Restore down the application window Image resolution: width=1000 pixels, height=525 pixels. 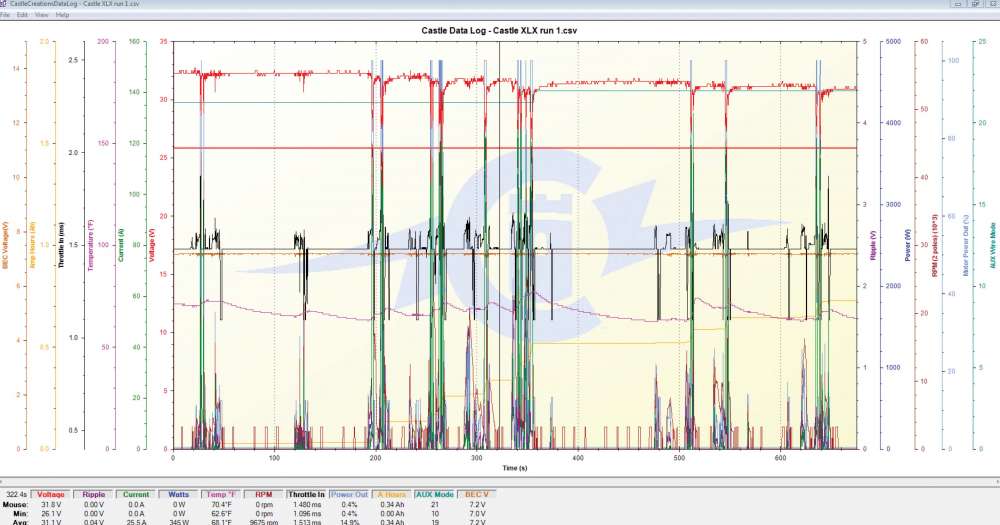point(977,4)
